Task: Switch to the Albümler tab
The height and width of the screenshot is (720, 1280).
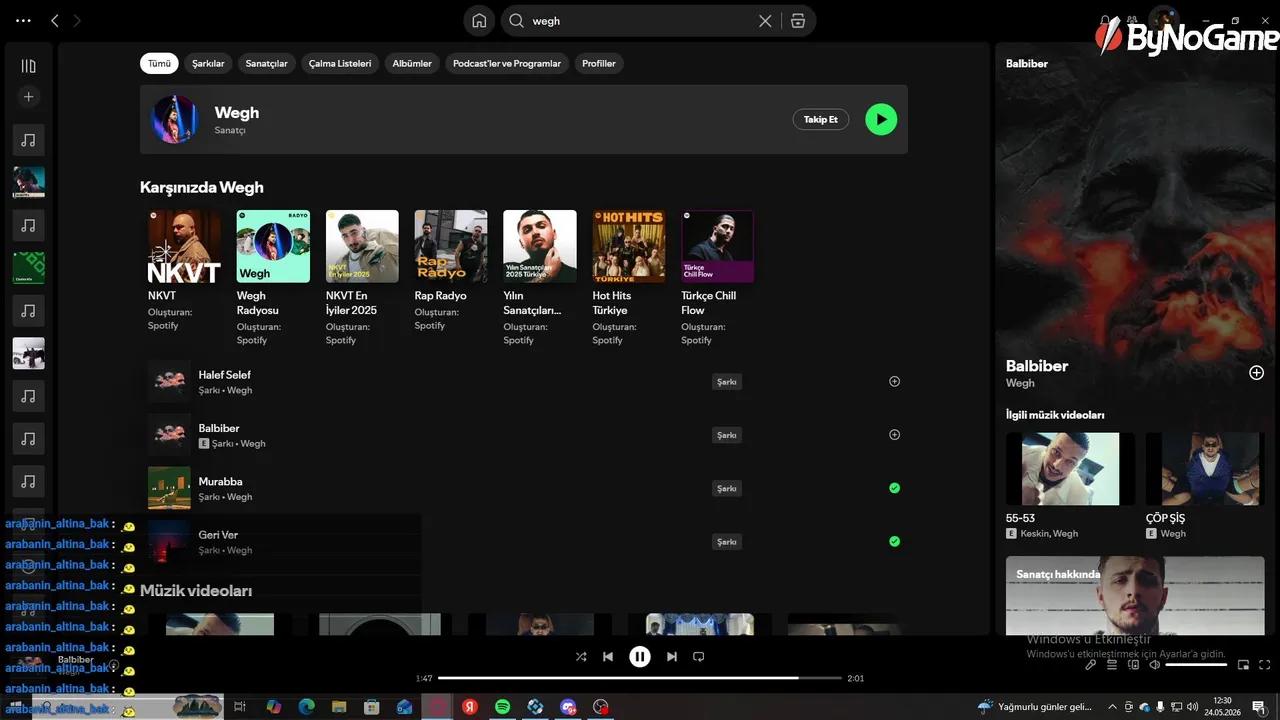Action: (412, 63)
